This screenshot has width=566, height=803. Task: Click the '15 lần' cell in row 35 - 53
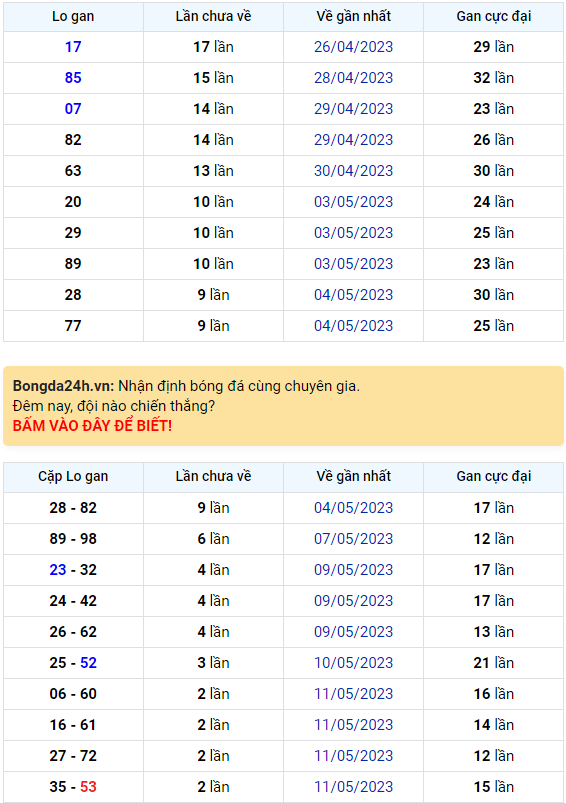click(x=494, y=787)
